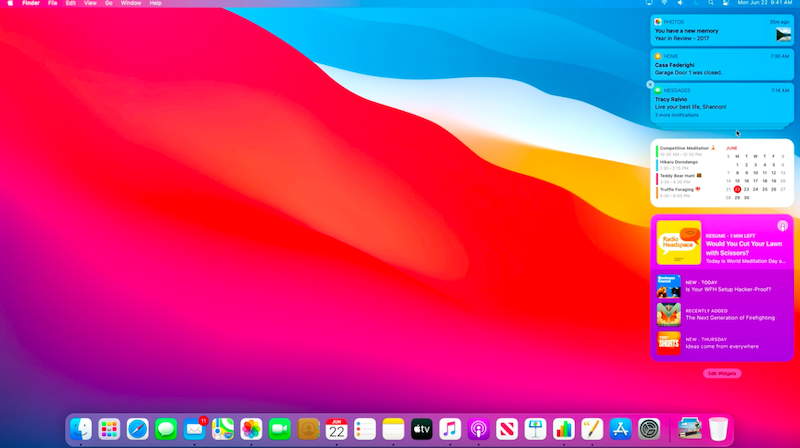The width and height of the screenshot is (800, 448).
Task: Click the Edit Widgets button
Action: point(722,373)
